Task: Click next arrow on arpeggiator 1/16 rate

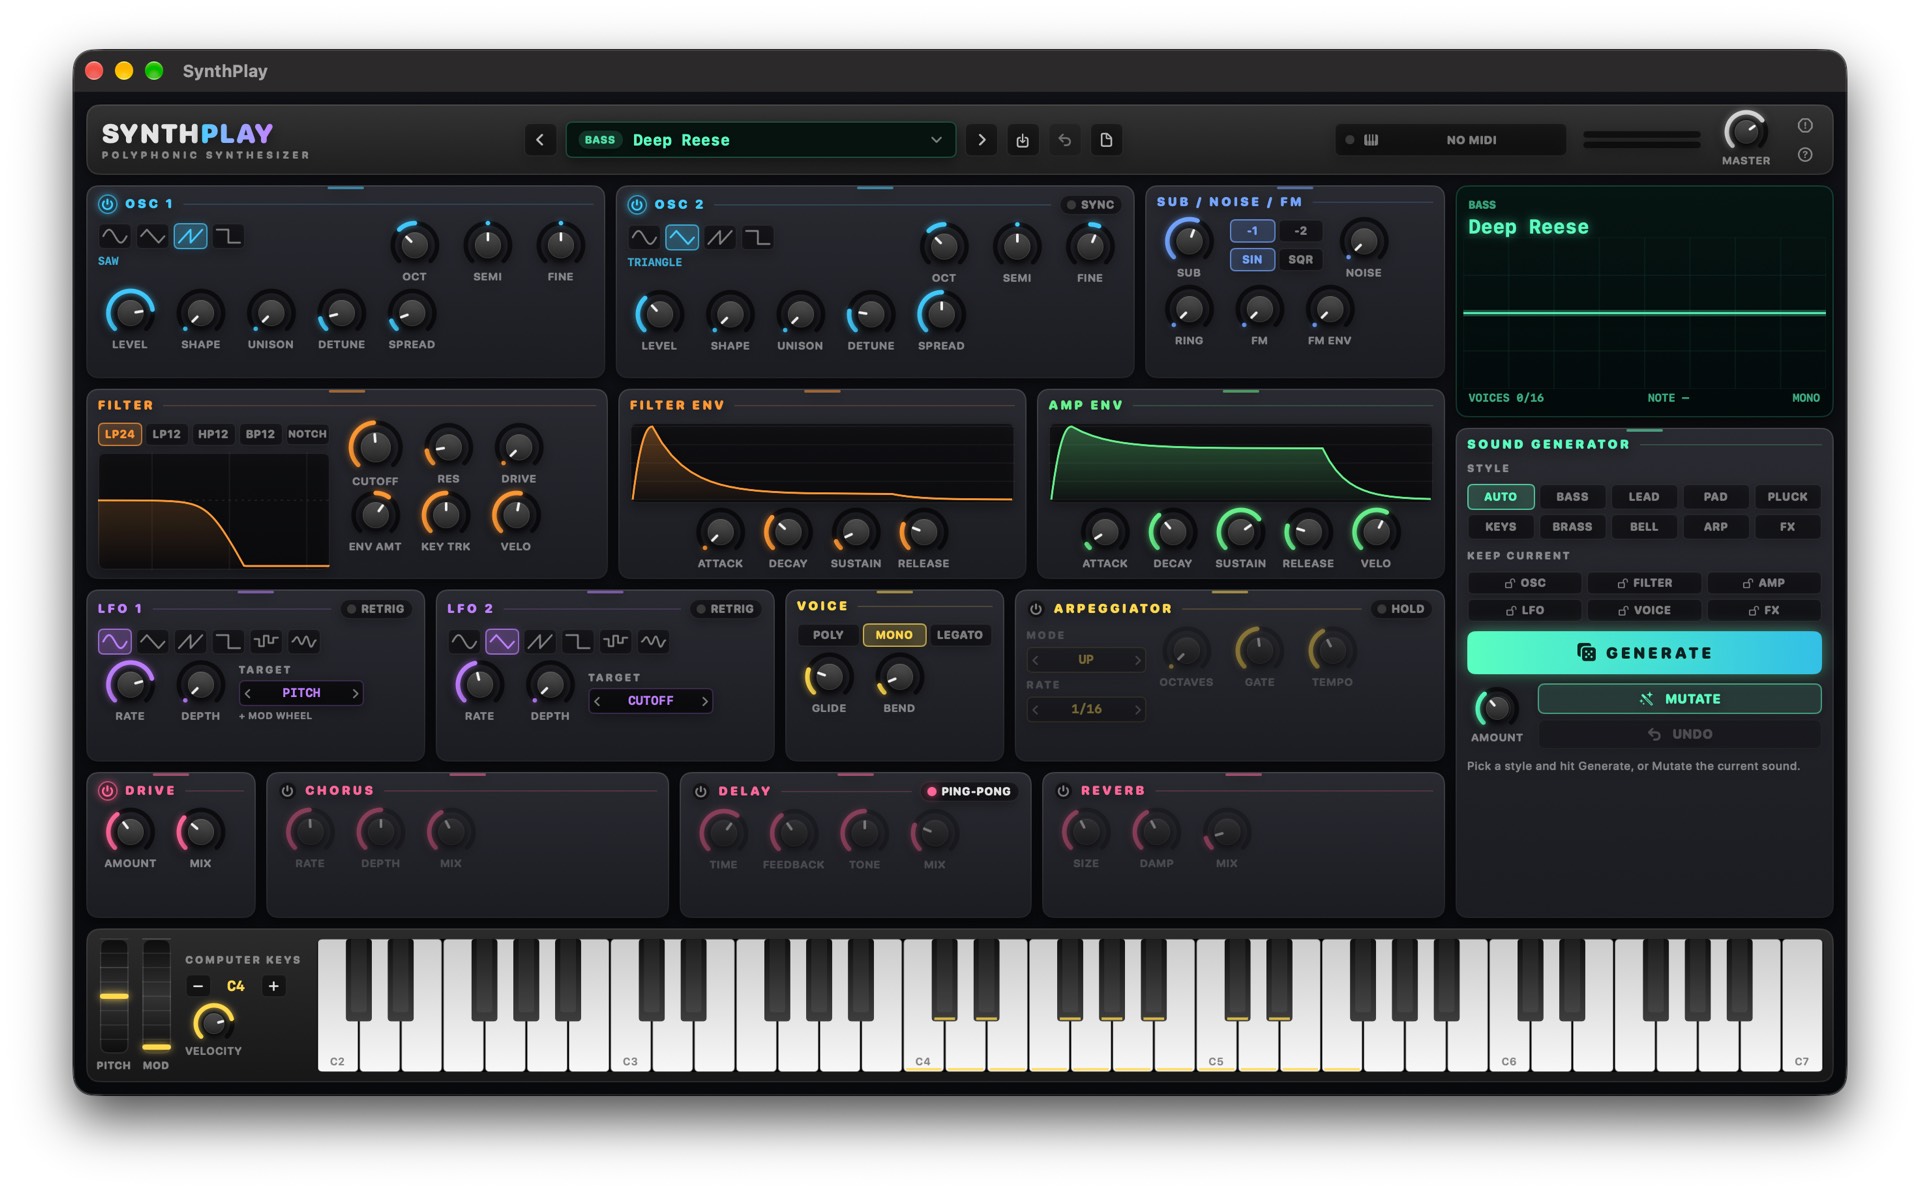Action: click(1137, 710)
